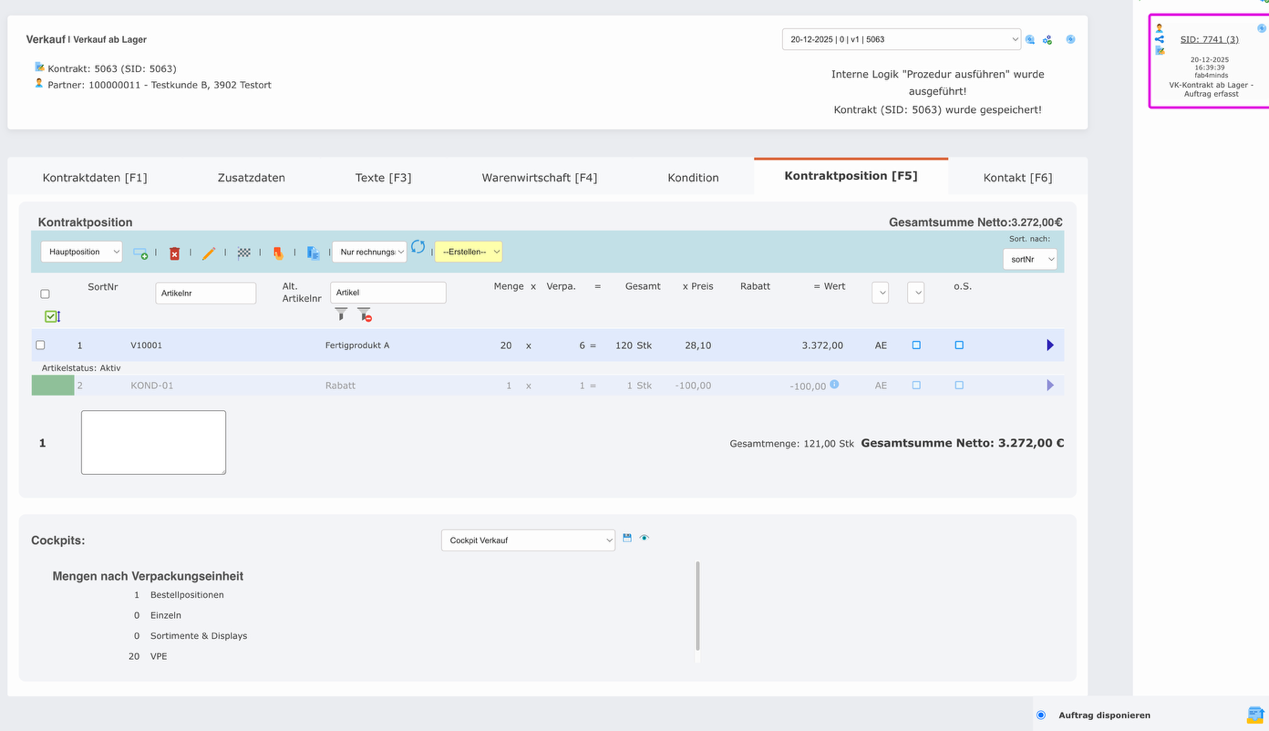Open the yellow --Erstellen-- dropdown
Viewport: 1269px width, 731px height.
[469, 252]
